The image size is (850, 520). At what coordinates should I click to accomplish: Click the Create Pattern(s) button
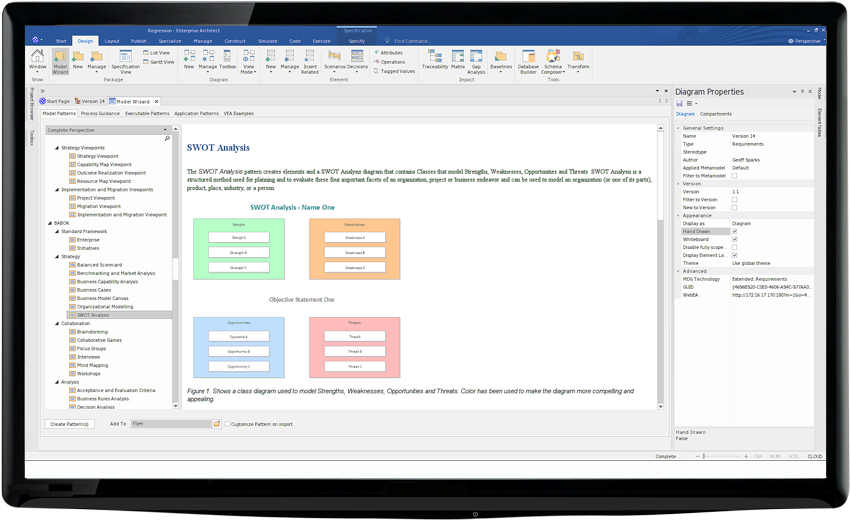tap(70, 424)
